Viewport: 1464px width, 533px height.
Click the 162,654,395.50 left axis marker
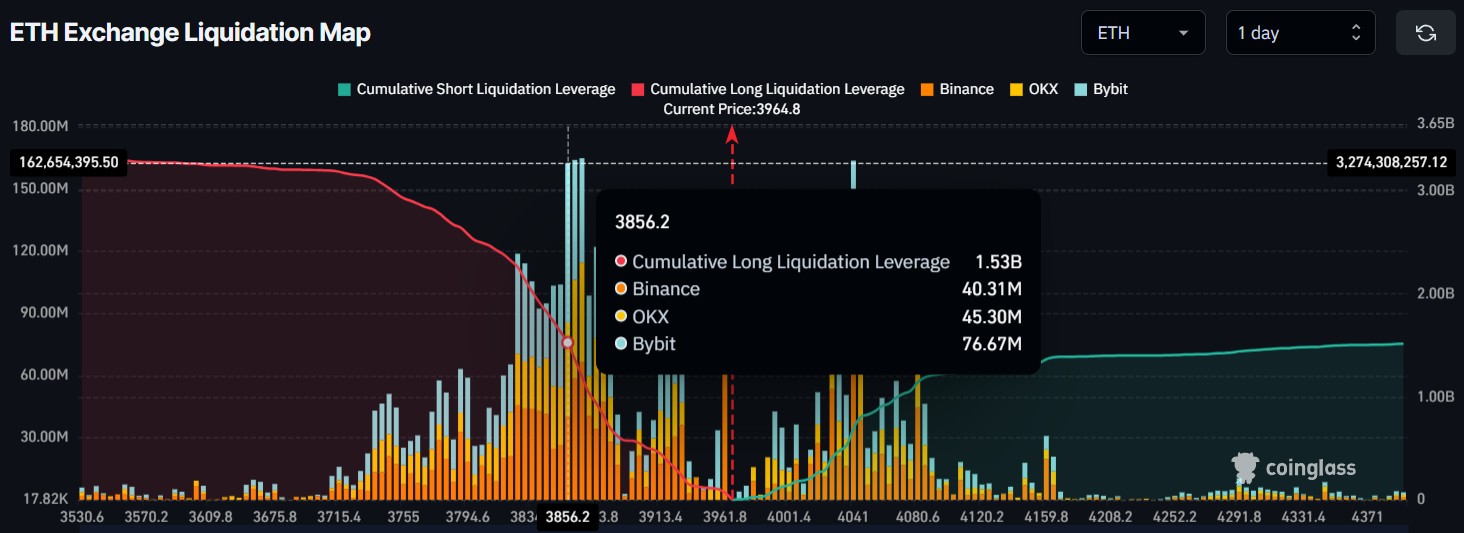(x=68, y=162)
